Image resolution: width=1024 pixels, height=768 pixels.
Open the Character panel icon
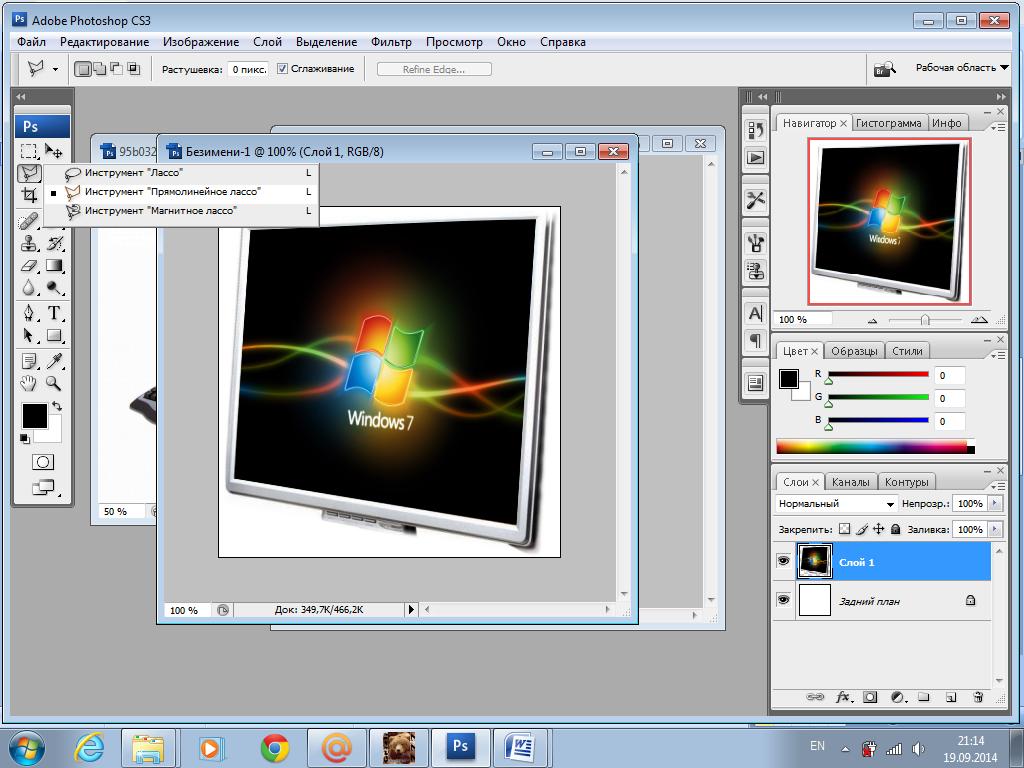756,313
